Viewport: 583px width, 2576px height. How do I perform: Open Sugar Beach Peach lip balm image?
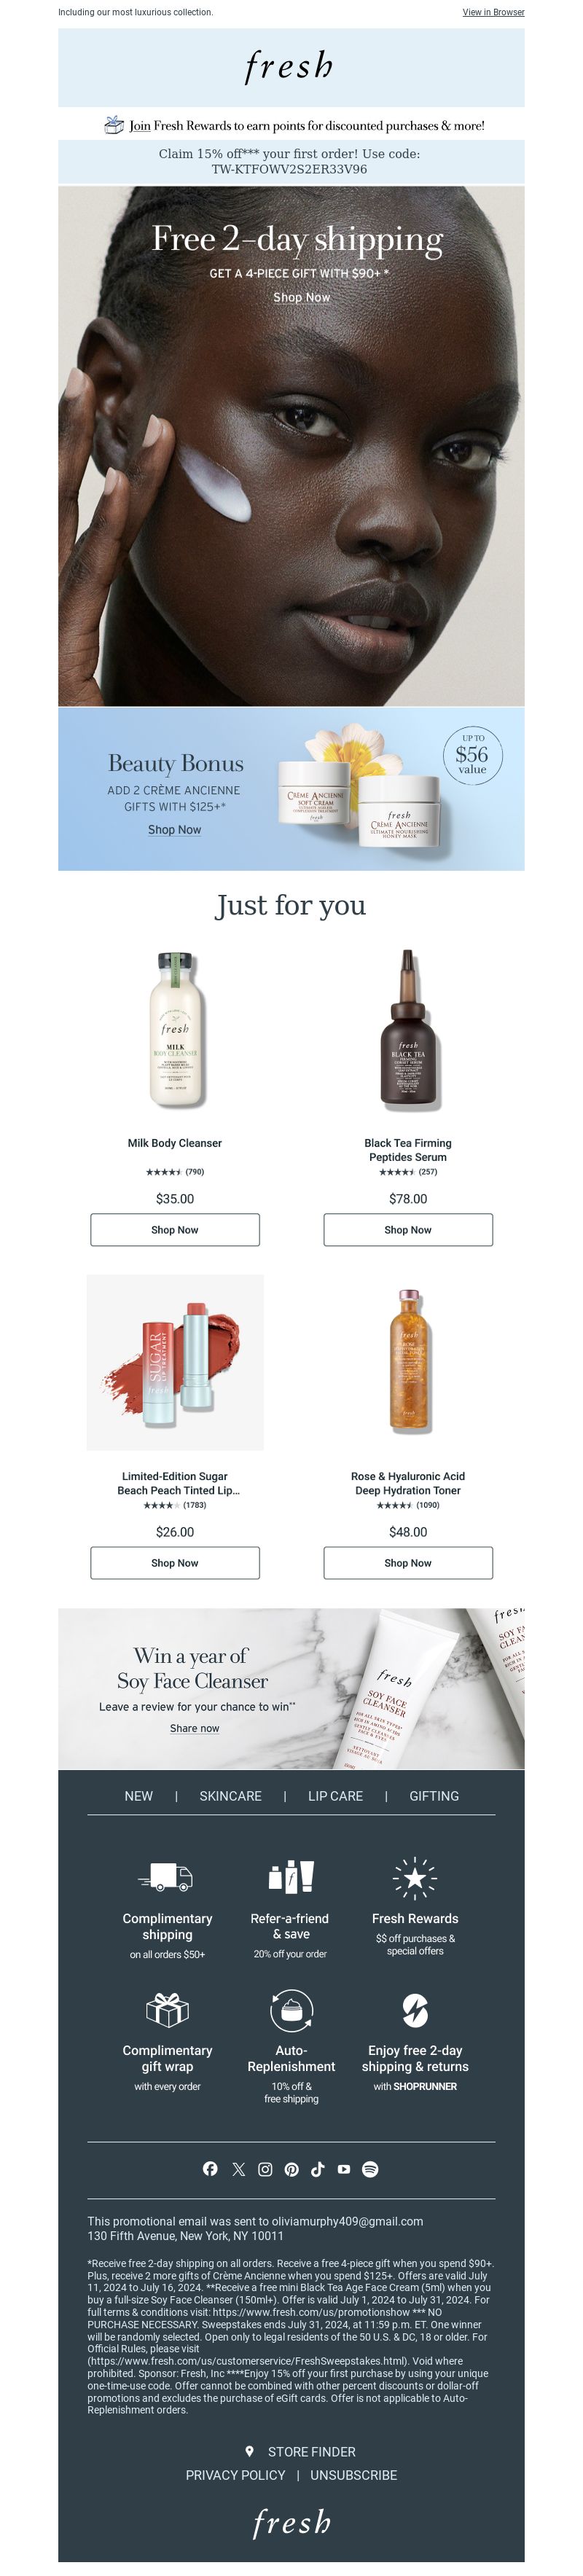tap(175, 1362)
